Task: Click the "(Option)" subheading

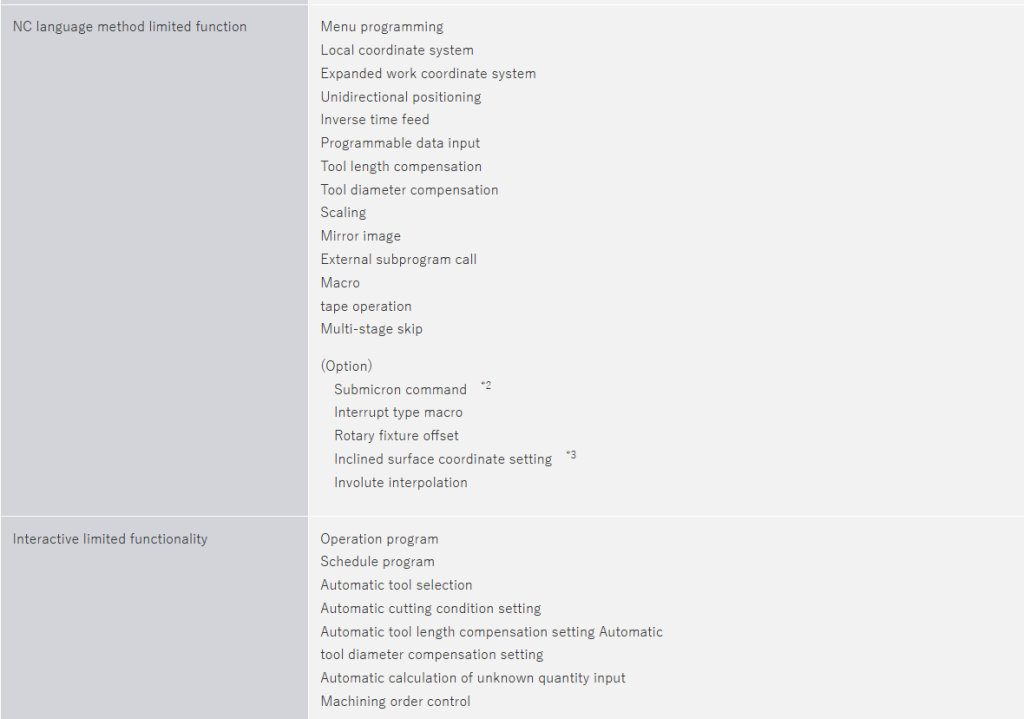Action: 346,366
